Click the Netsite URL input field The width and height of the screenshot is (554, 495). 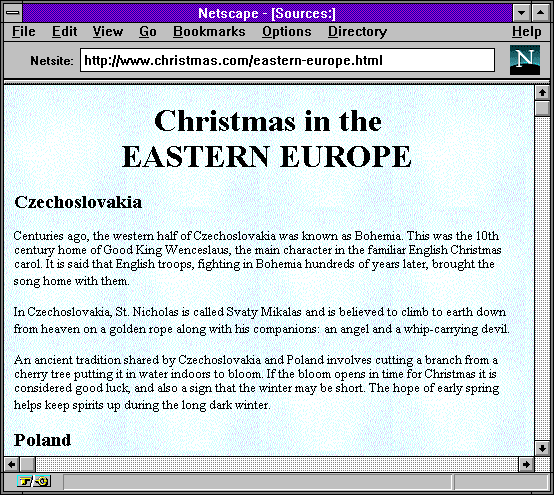point(287,60)
